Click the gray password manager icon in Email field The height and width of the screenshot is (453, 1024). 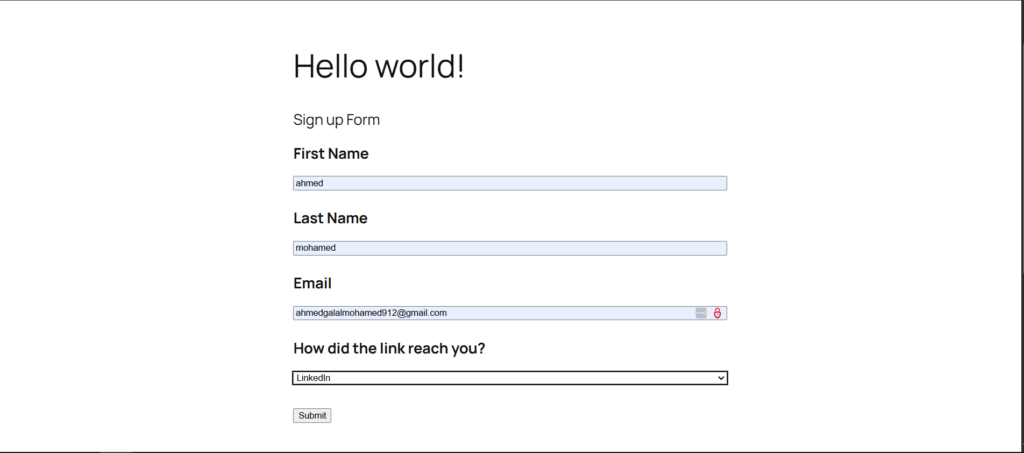[701, 313]
